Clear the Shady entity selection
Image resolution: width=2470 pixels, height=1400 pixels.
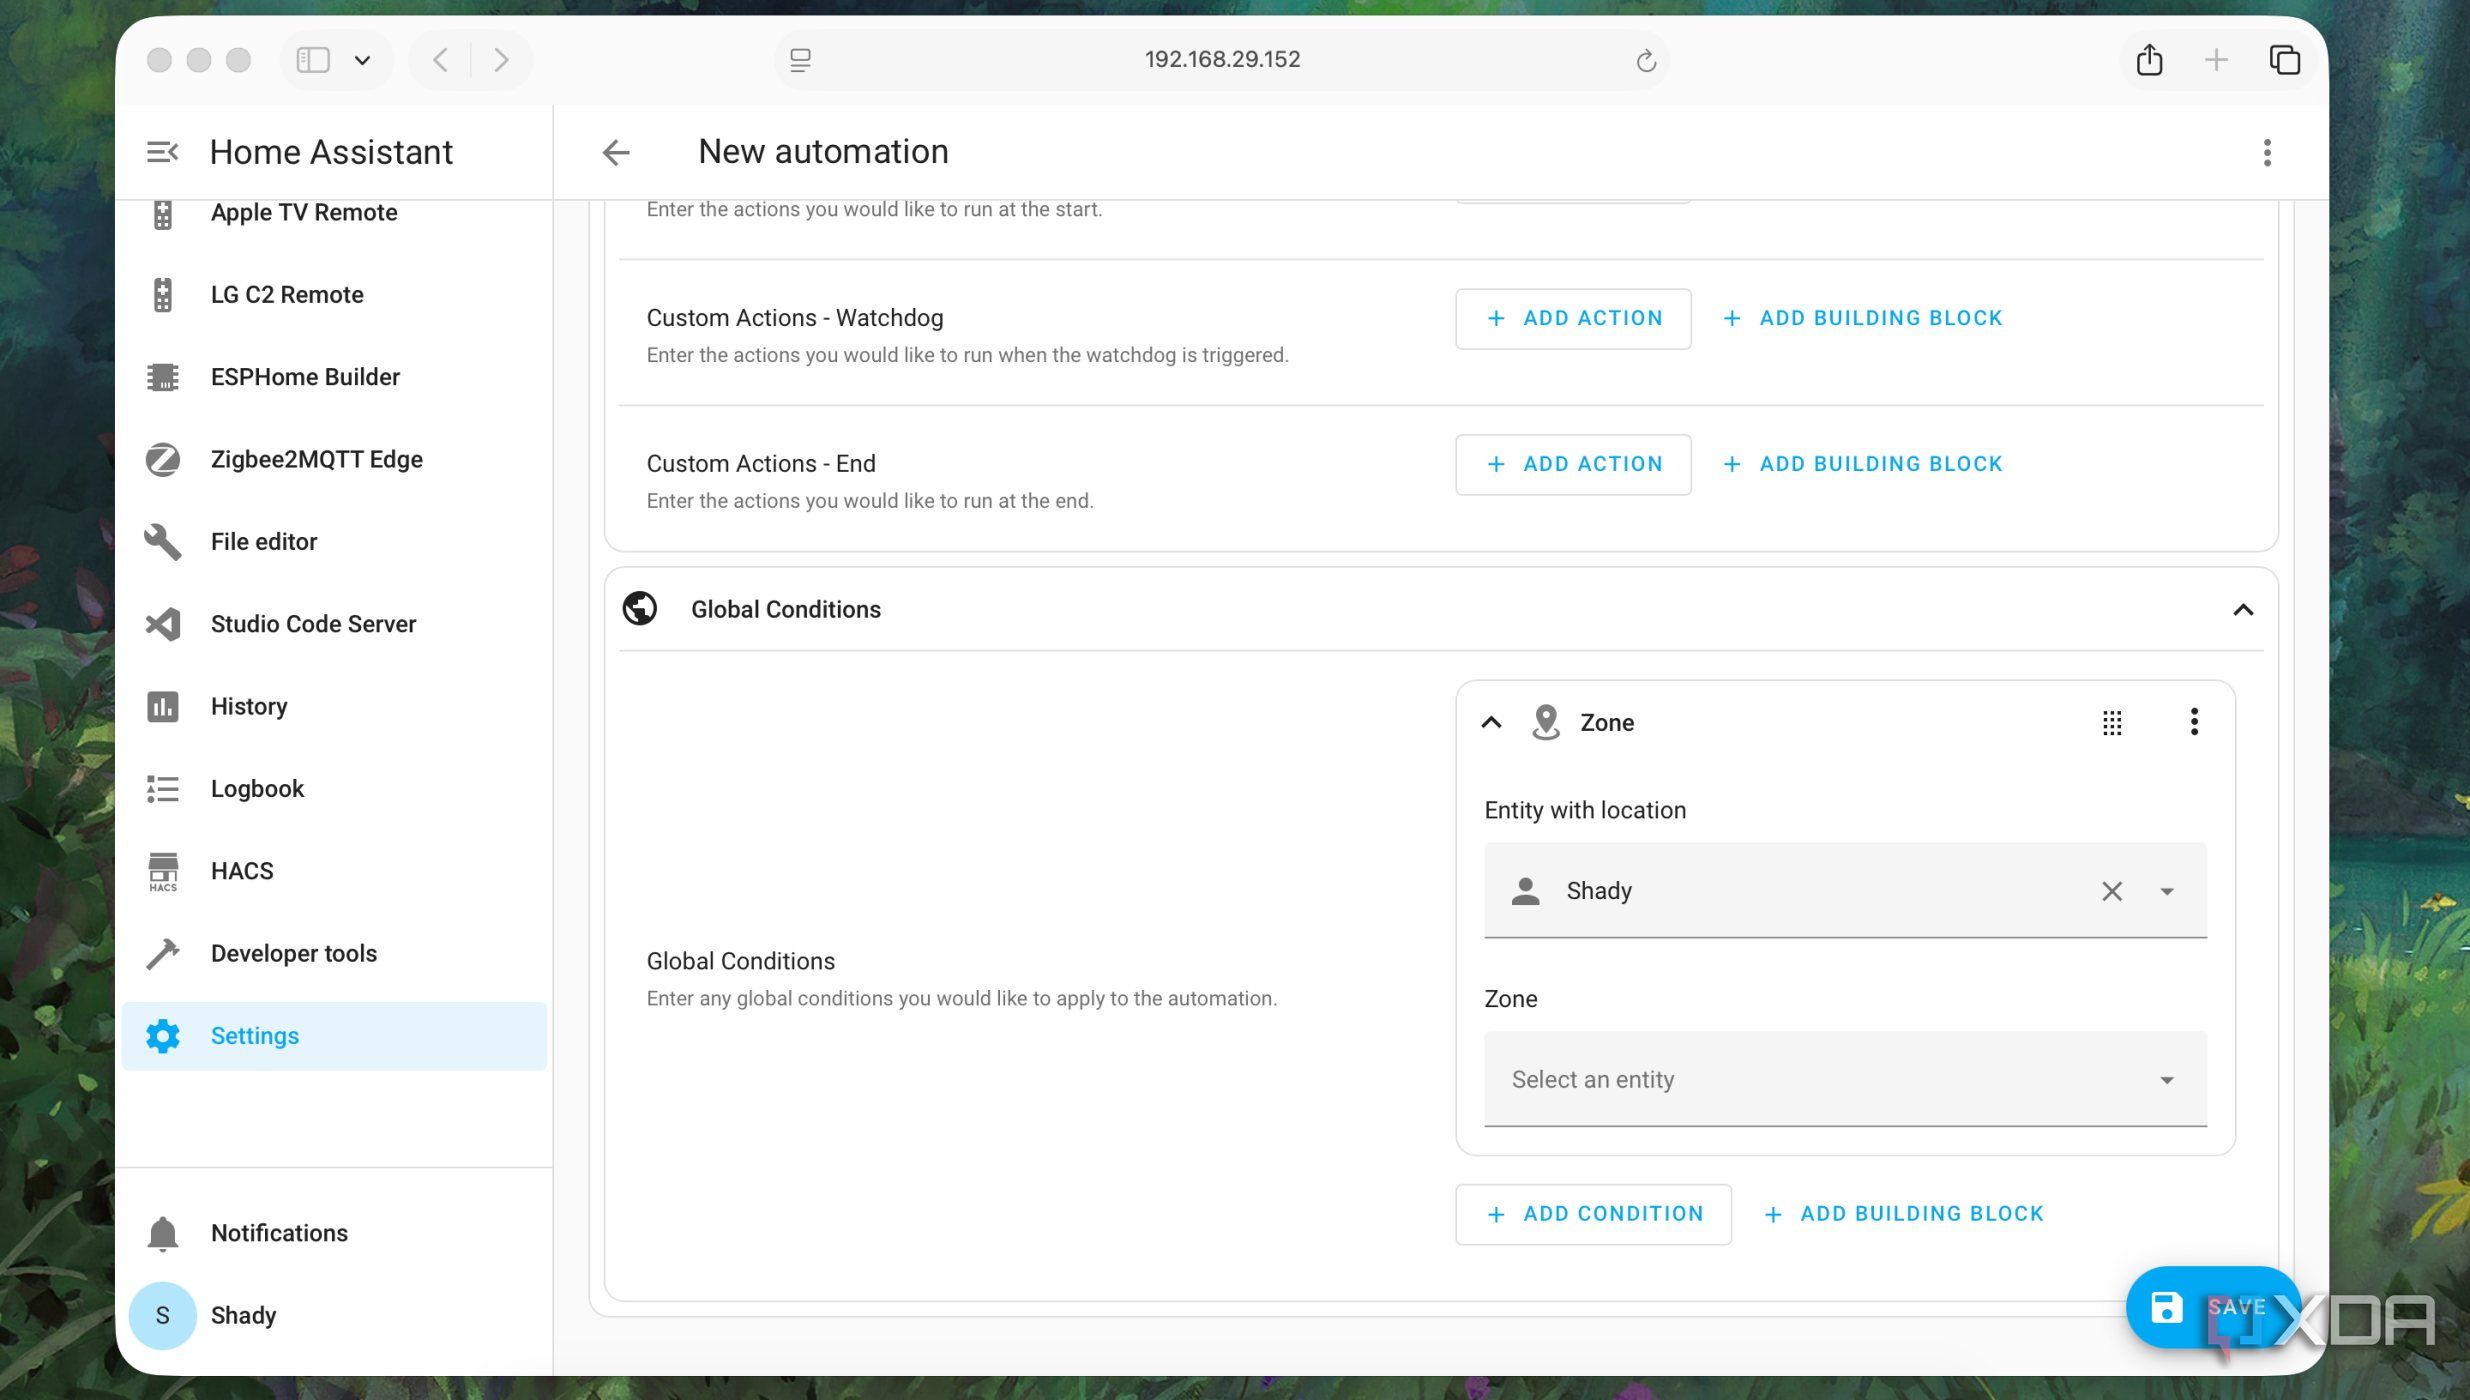click(x=2111, y=891)
